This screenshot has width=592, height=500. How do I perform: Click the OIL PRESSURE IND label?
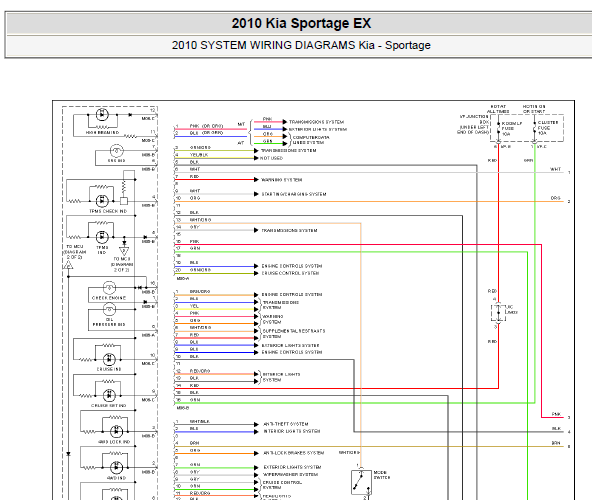[x=109, y=322]
